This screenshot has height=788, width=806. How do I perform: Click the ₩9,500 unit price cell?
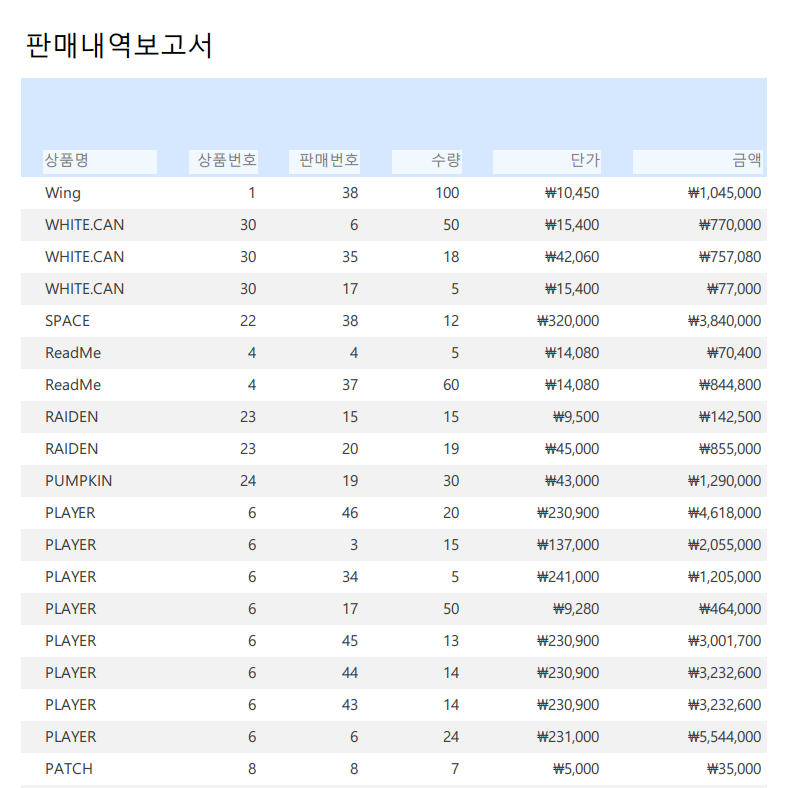pyautogui.click(x=576, y=417)
